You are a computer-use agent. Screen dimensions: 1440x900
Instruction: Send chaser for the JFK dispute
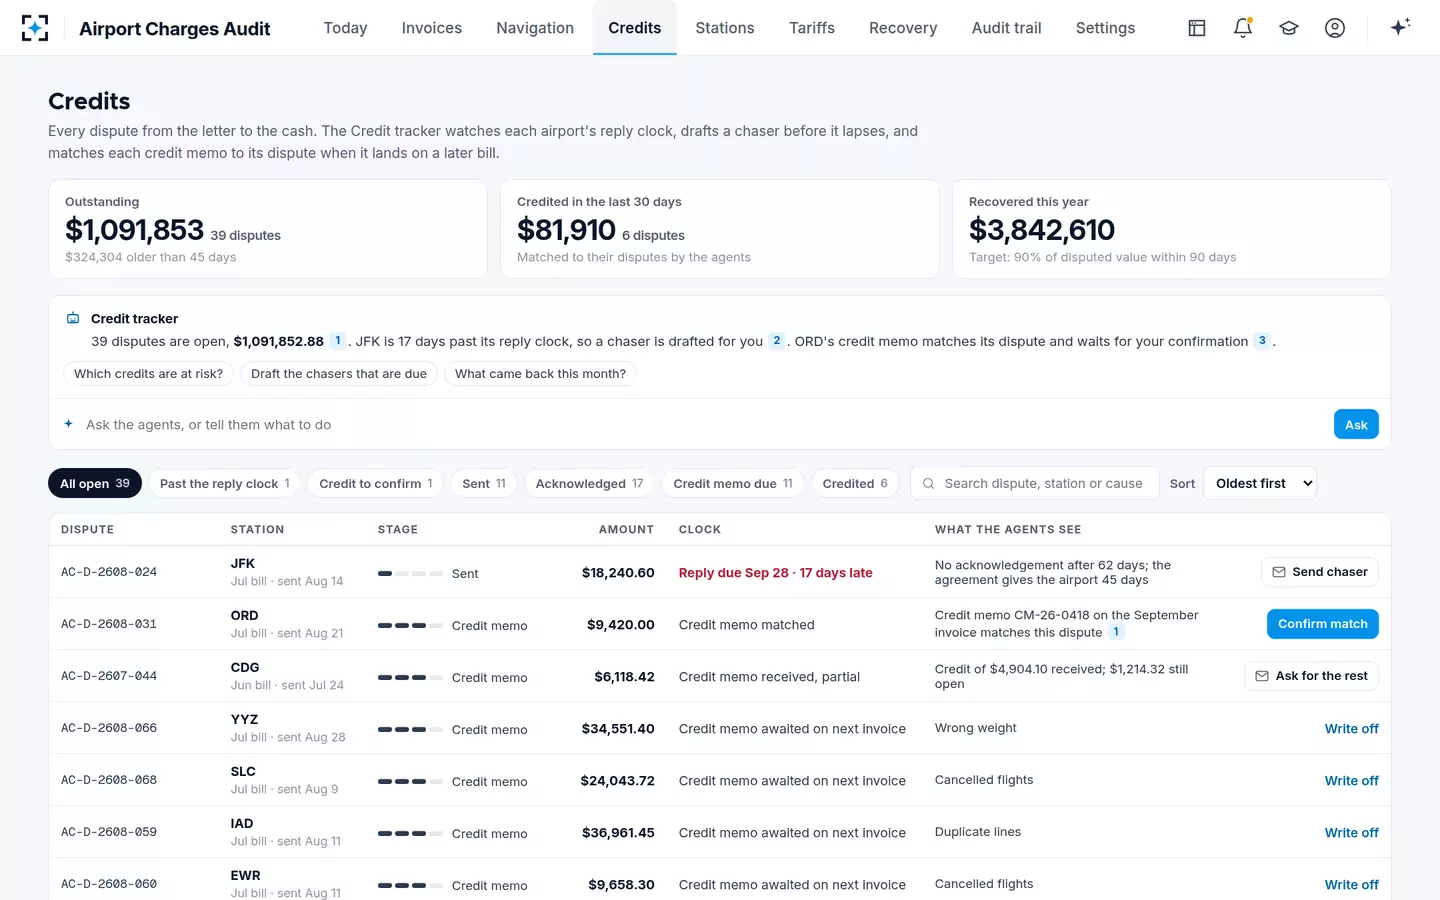(x=1320, y=572)
